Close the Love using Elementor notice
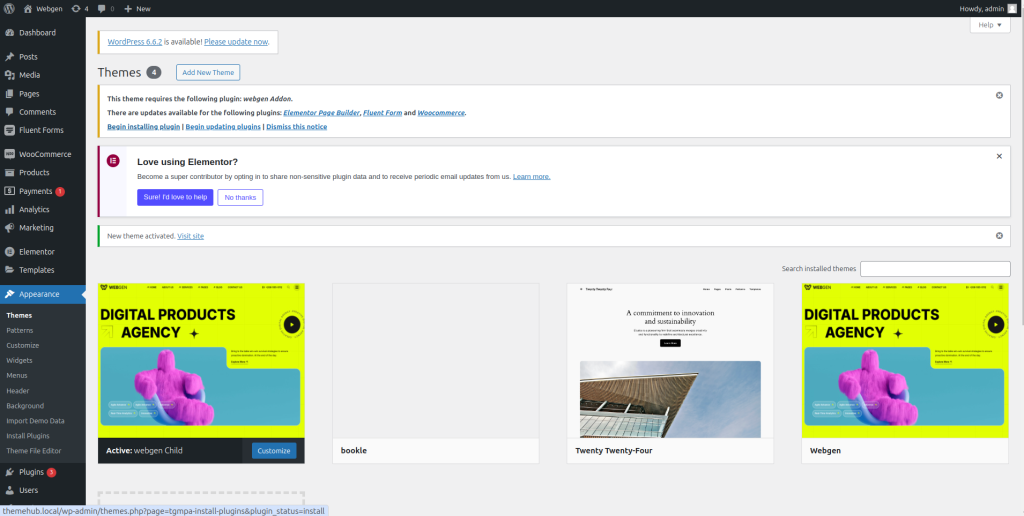1024x516 pixels. (999, 156)
